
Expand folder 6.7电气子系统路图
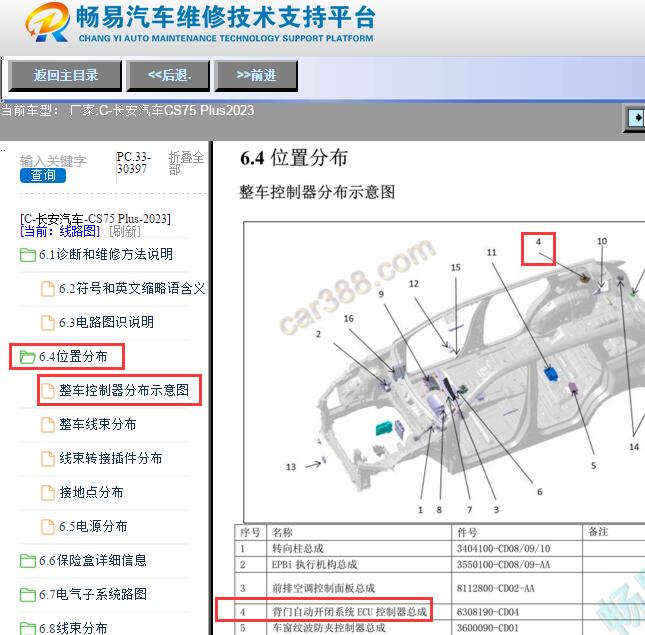pyautogui.click(x=93, y=594)
